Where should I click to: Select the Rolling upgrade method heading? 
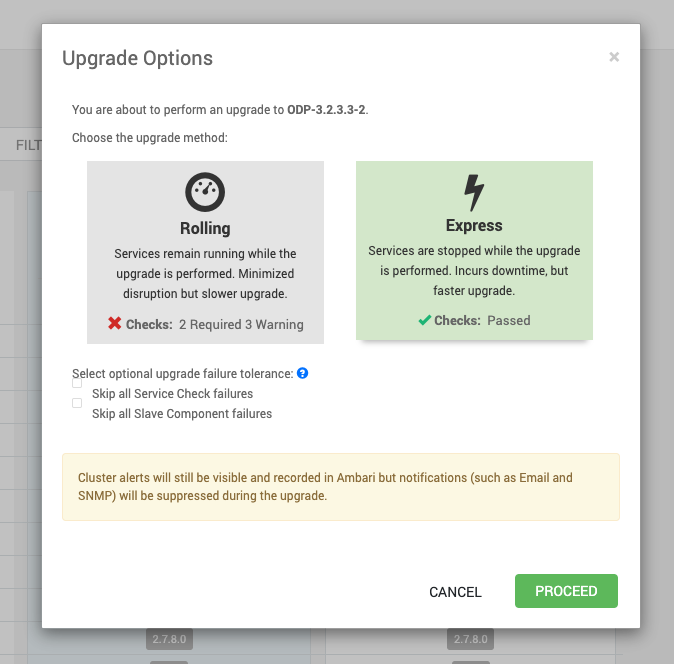coord(205,228)
